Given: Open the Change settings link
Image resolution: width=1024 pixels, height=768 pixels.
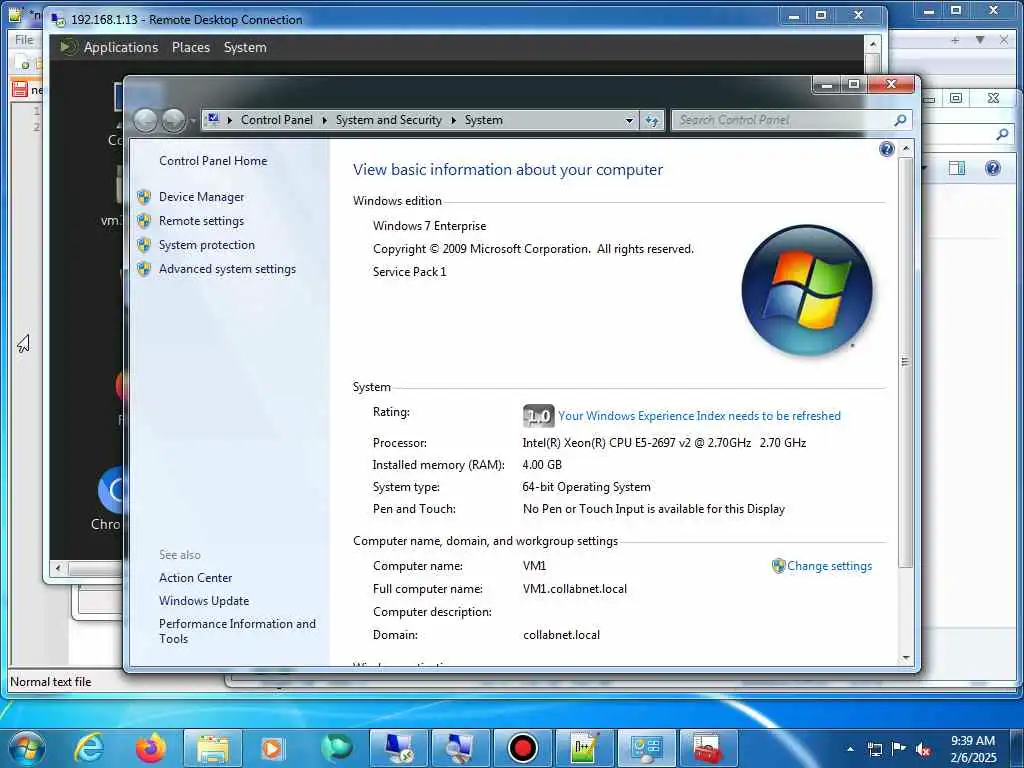Looking at the screenshot, I should (x=829, y=566).
